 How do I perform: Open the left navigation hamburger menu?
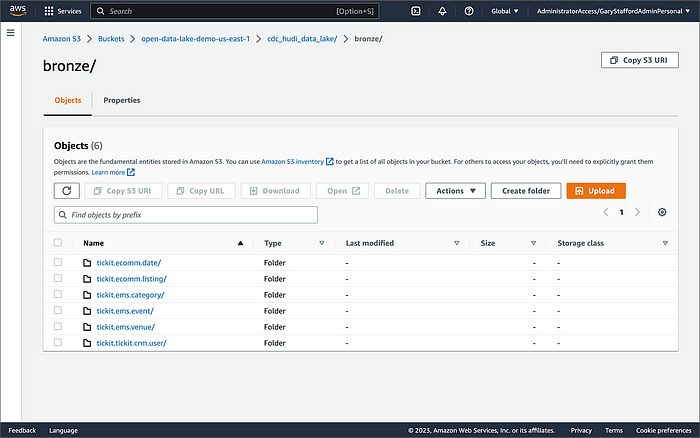(11, 33)
